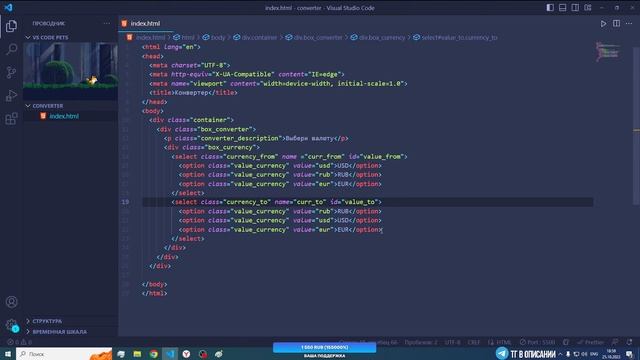
Task: Open editor More Actions ellipsis
Action: coord(629,24)
